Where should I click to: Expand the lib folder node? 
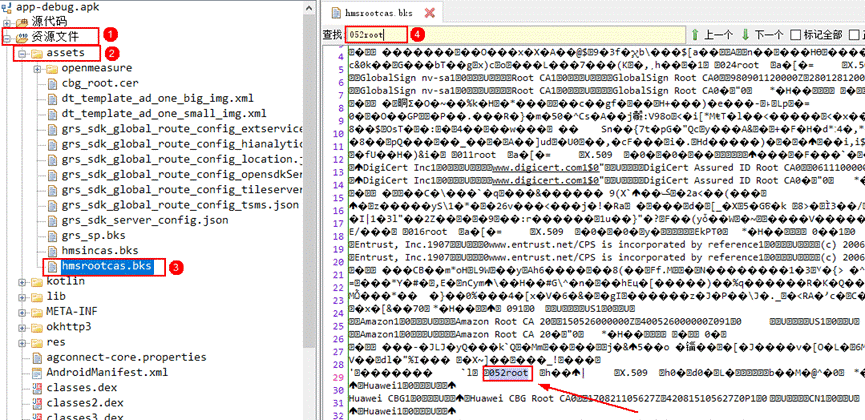point(22,296)
